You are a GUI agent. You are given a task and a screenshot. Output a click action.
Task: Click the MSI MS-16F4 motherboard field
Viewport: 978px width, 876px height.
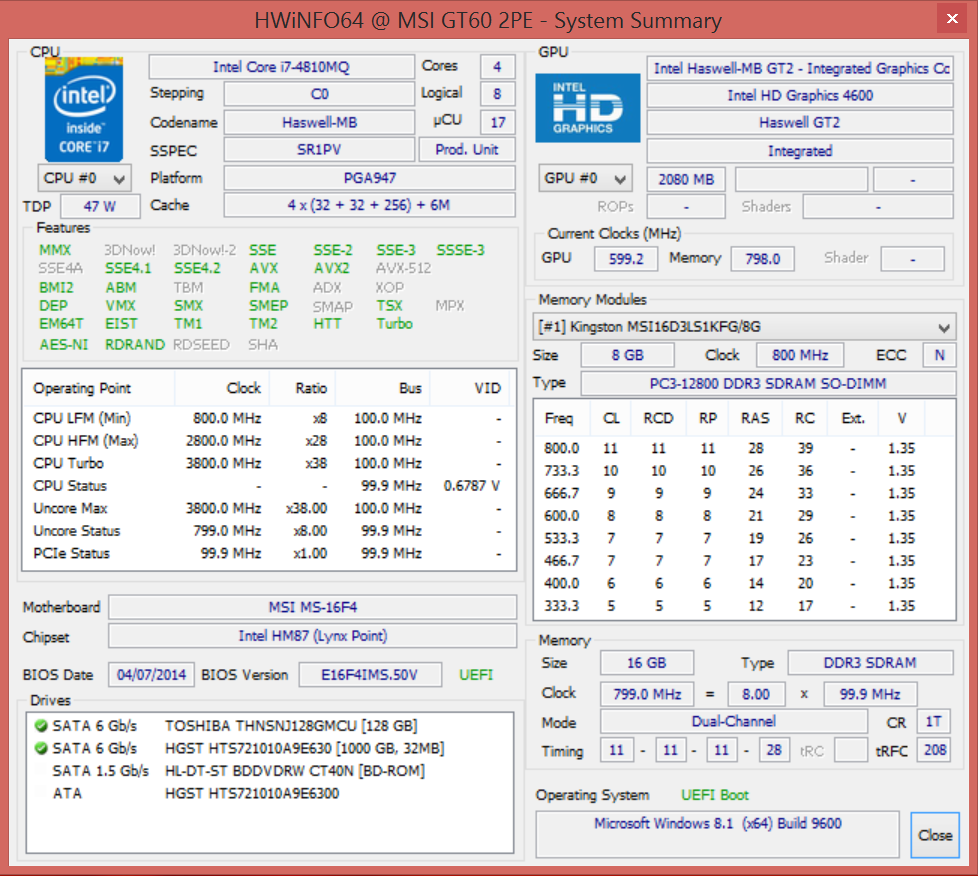tap(312, 607)
